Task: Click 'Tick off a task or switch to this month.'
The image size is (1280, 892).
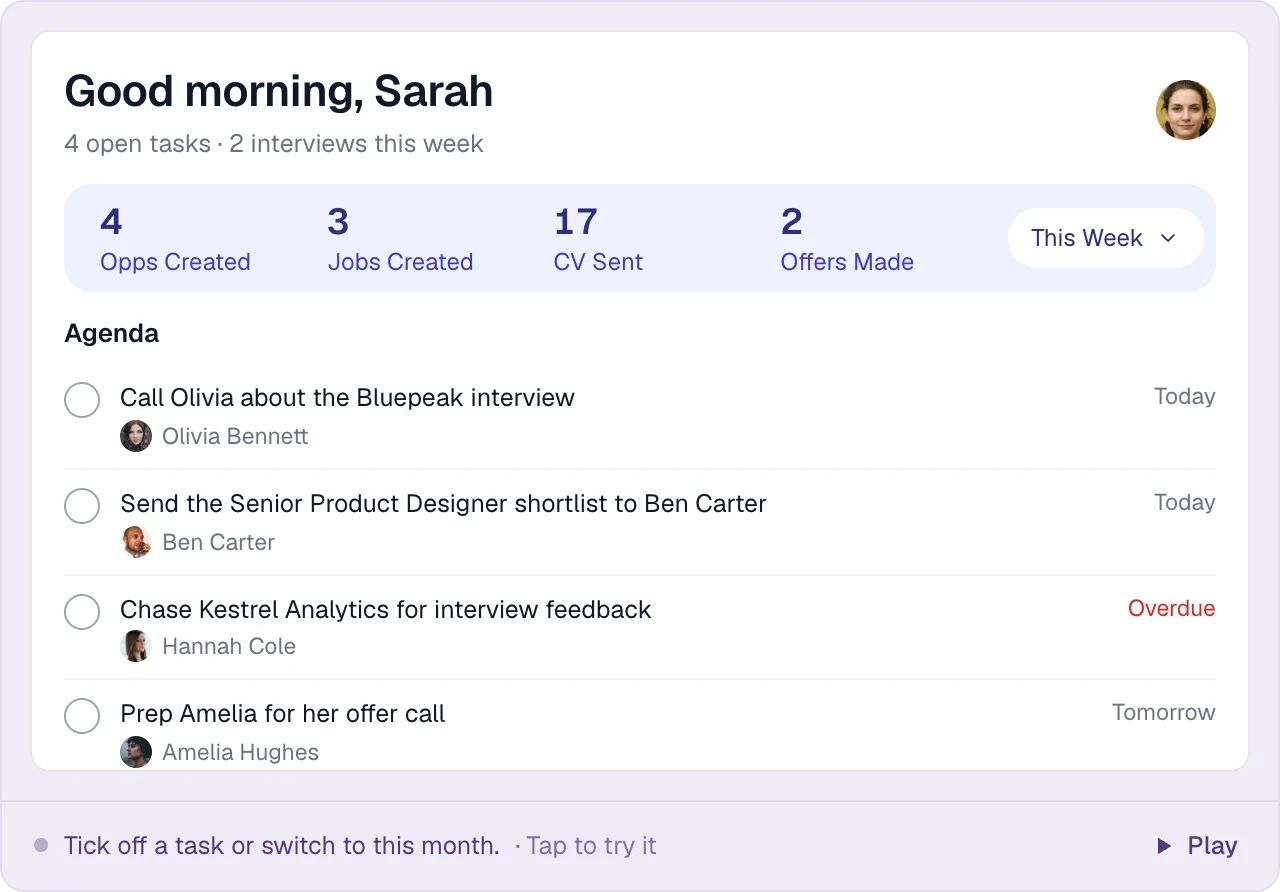Action: click(x=282, y=846)
